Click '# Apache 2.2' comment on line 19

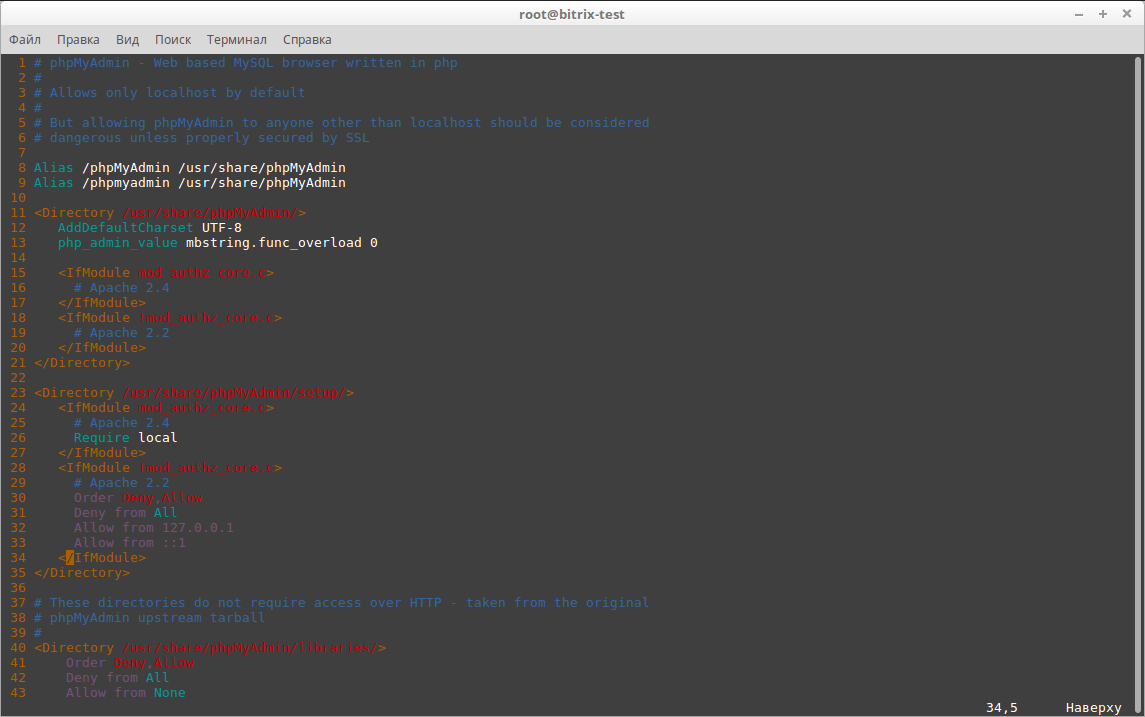[x=121, y=333]
